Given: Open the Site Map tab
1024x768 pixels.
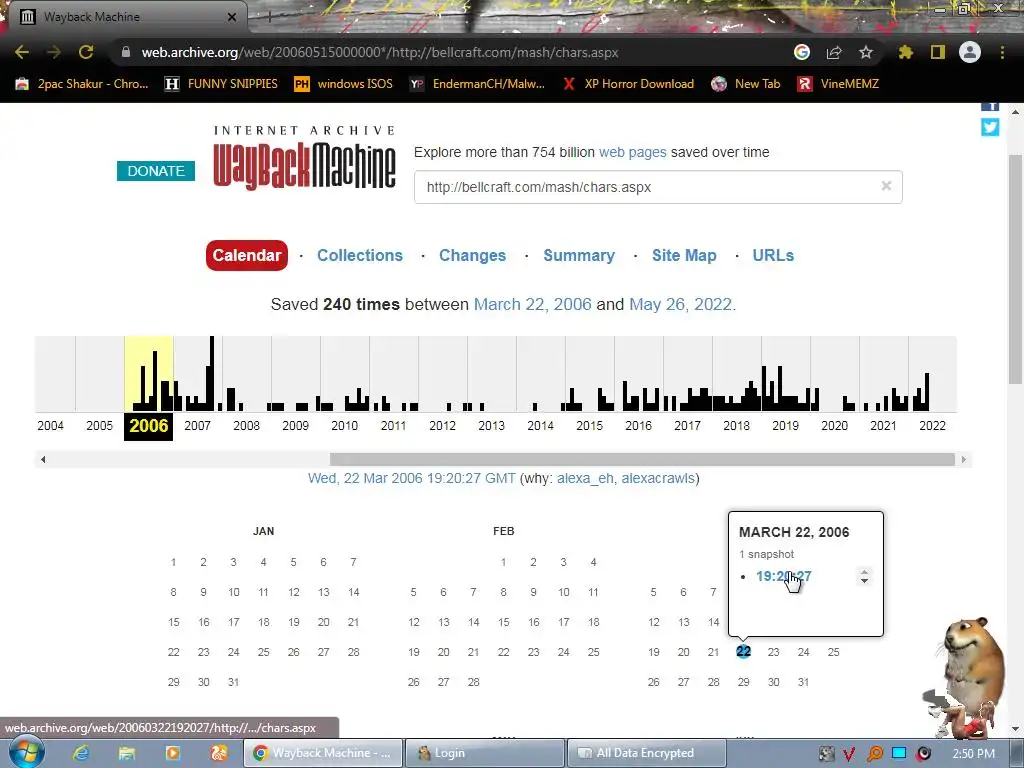Looking at the screenshot, I should [684, 255].
